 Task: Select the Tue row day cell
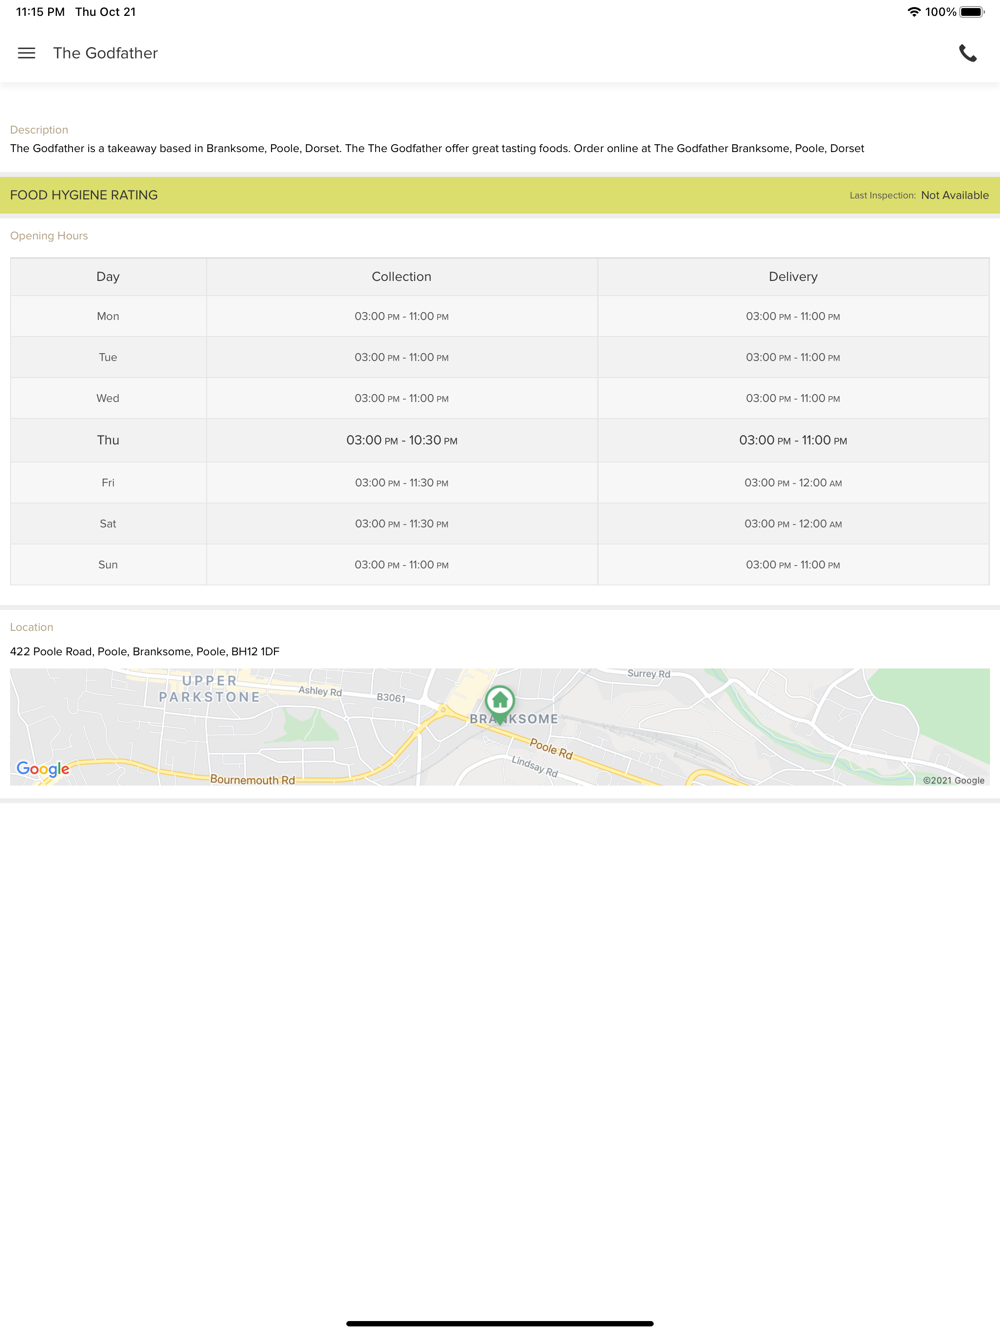click(108, 357)
